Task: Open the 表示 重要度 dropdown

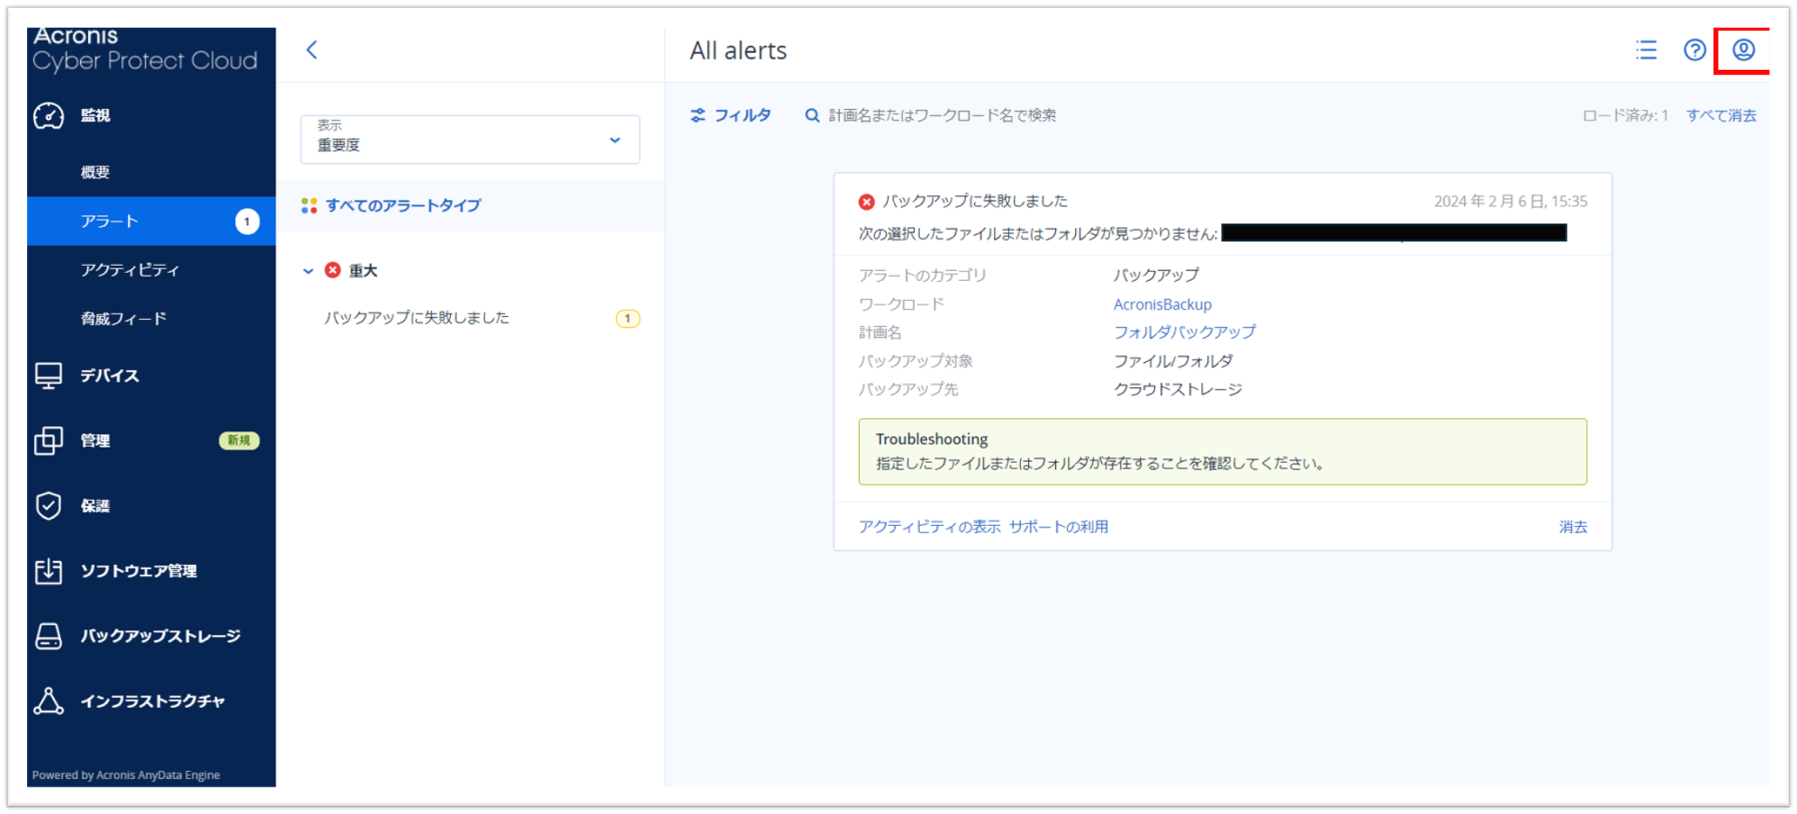Action: (x=469, y=139)
